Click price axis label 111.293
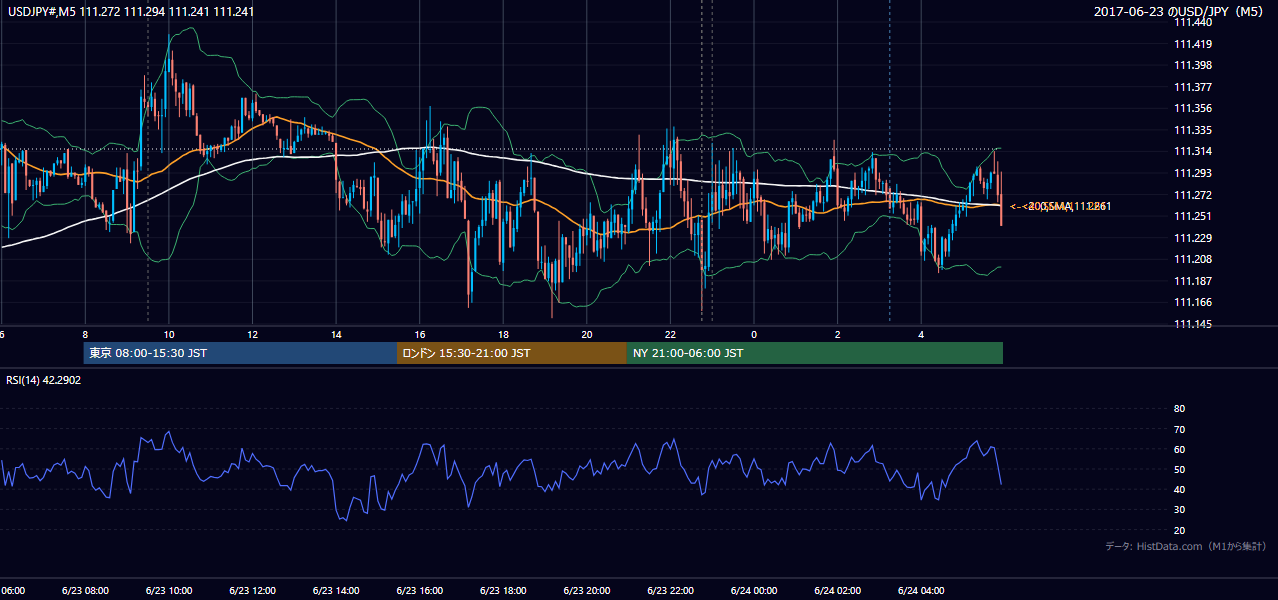Screen dimensions: 1278x600 point(1193,173)
